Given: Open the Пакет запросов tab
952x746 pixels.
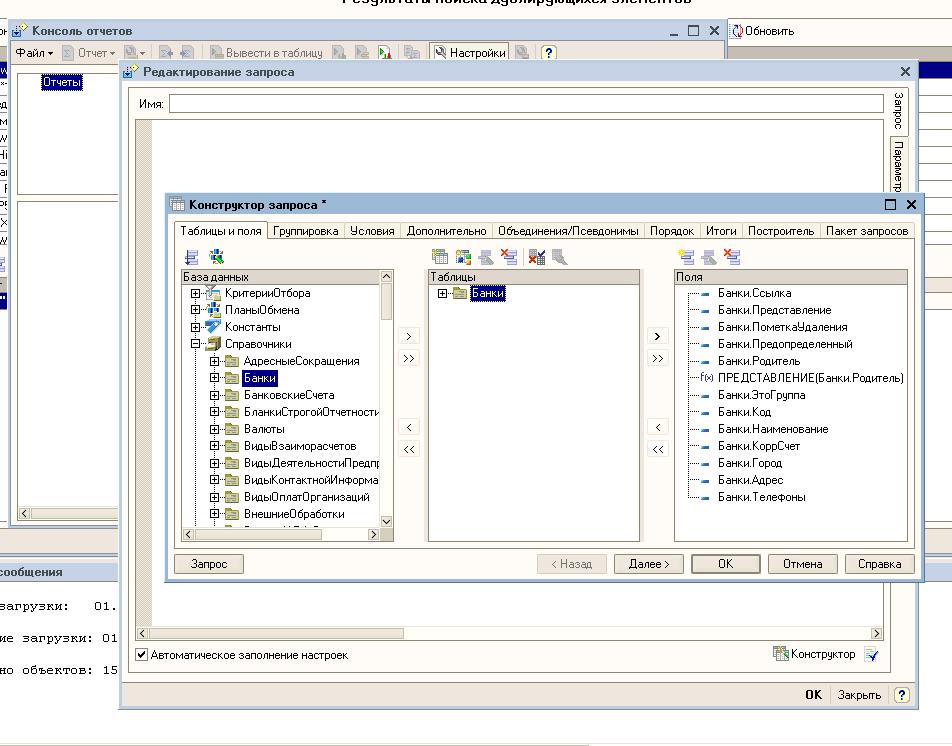Looking at the screenshot, I should (x=866, y=231).
